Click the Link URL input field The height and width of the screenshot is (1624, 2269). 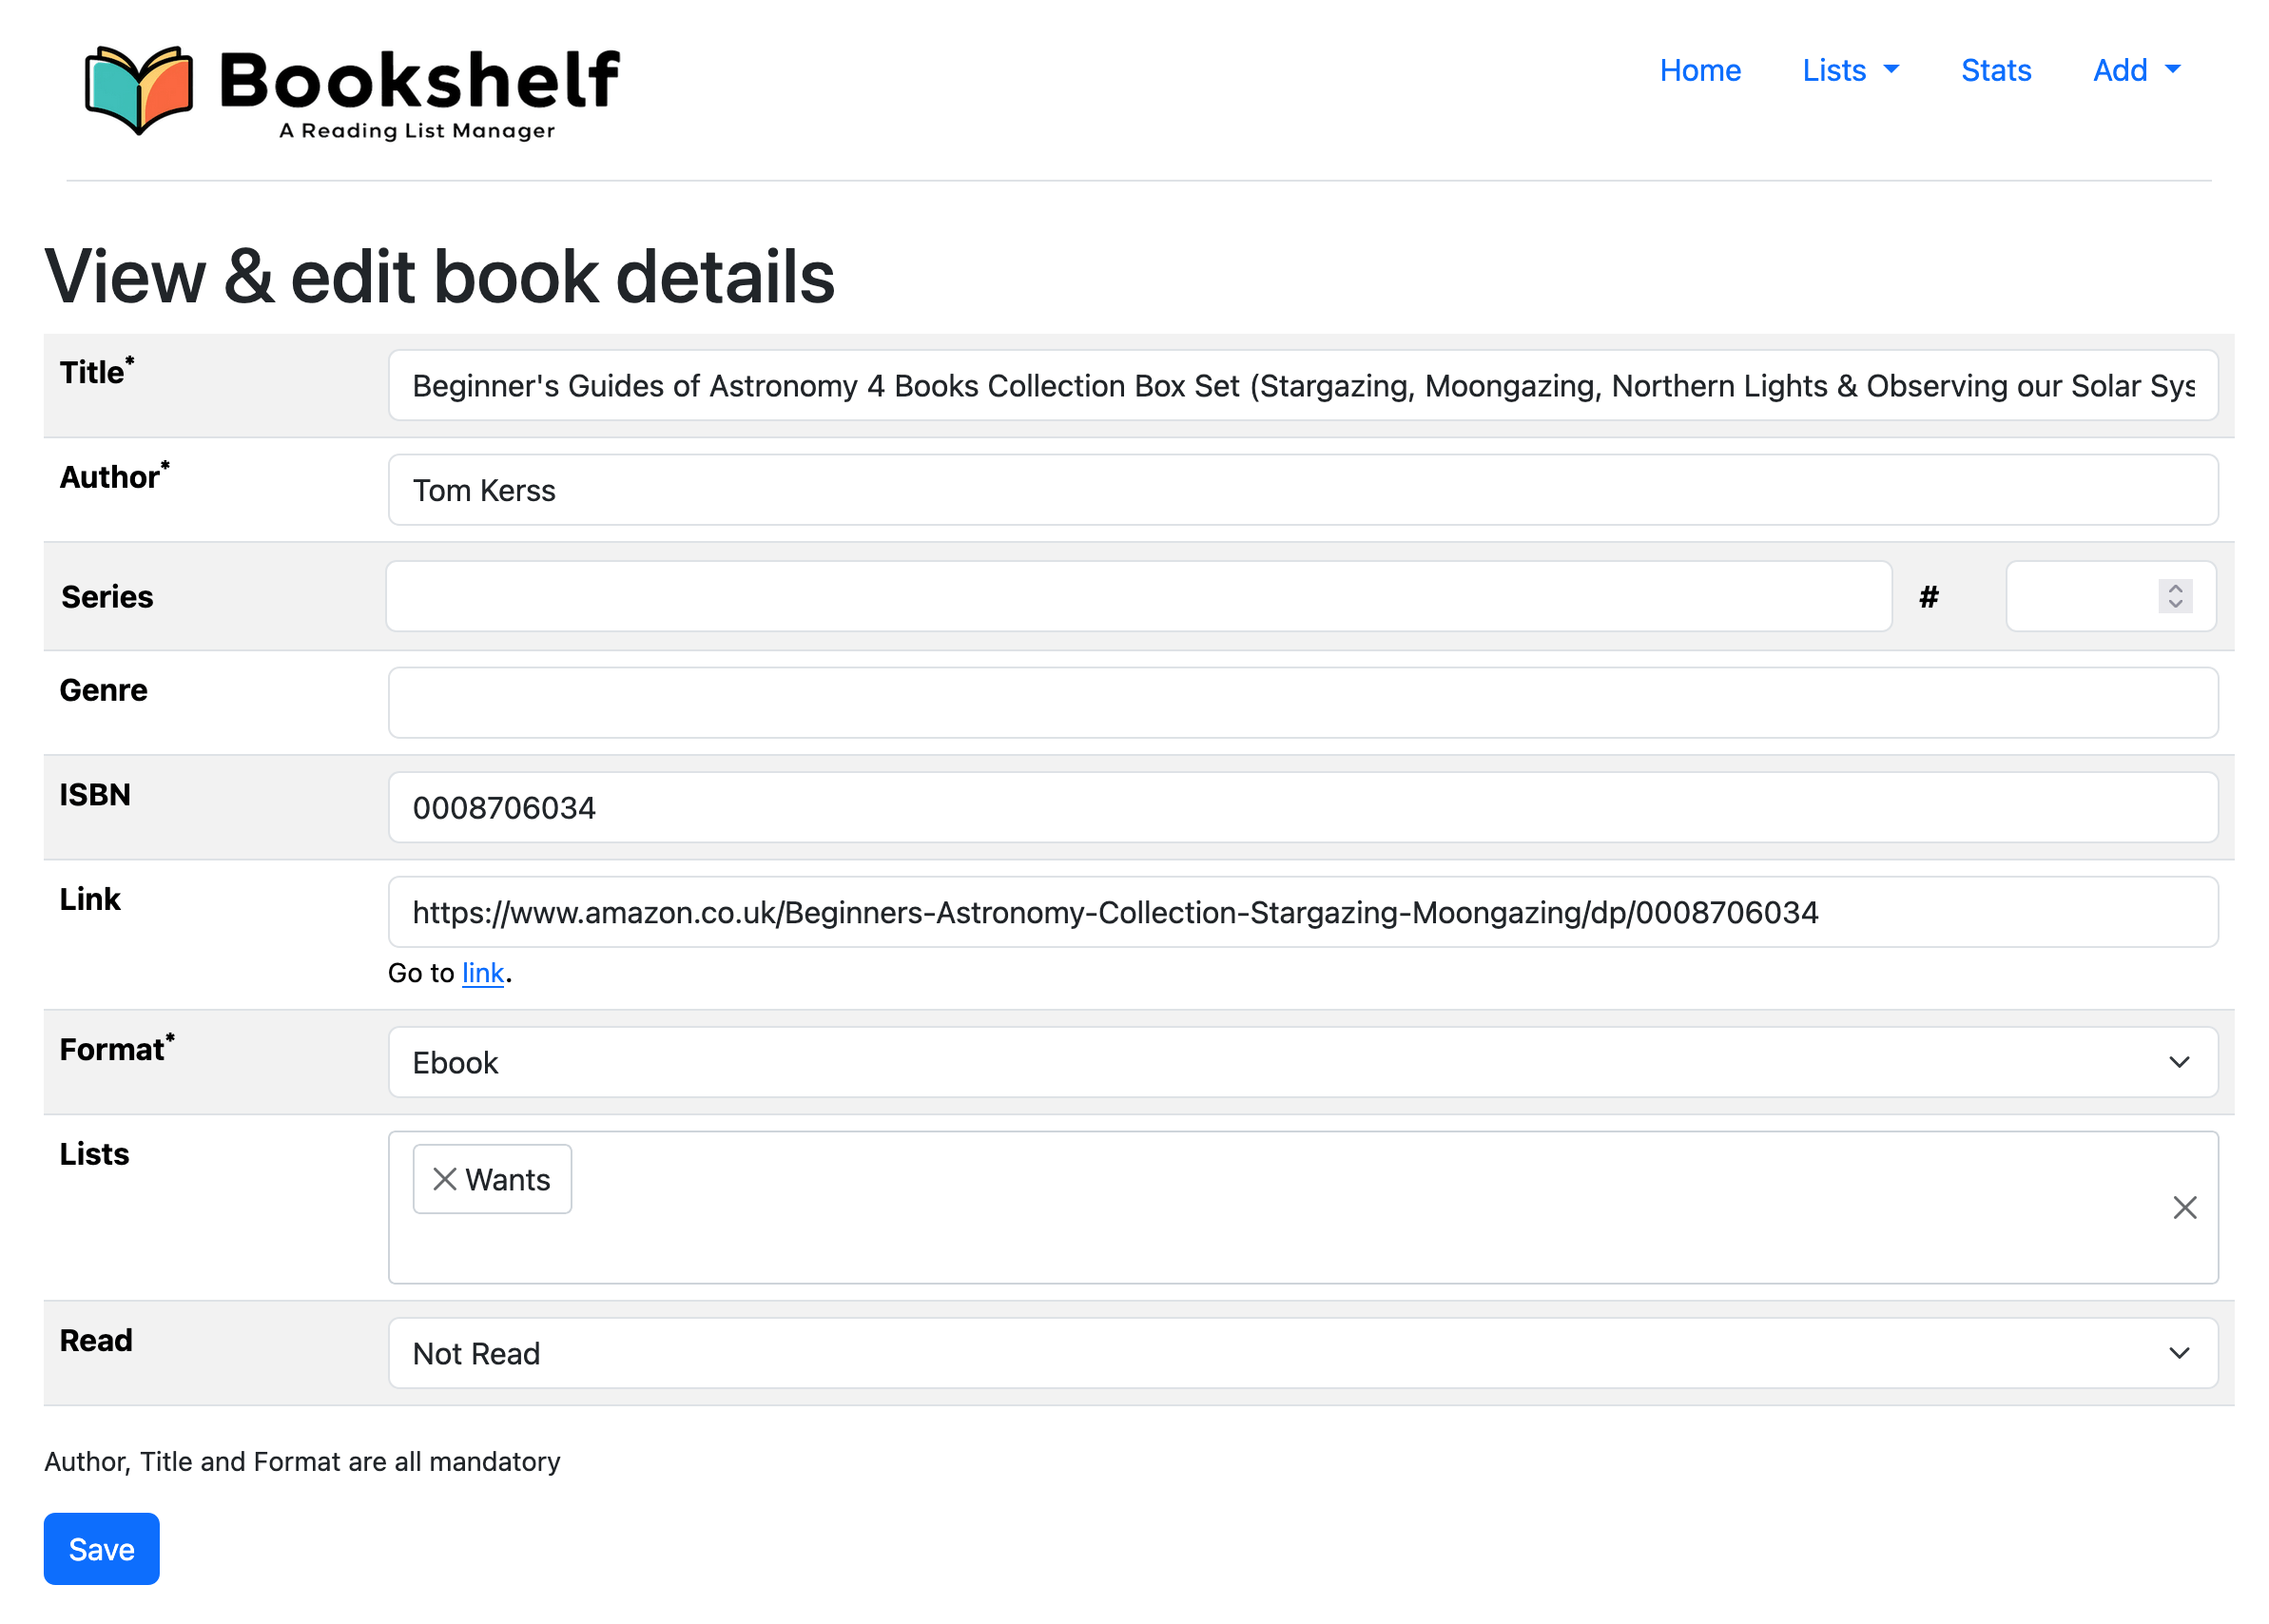pyautogui.click(x=1301, y=912)
